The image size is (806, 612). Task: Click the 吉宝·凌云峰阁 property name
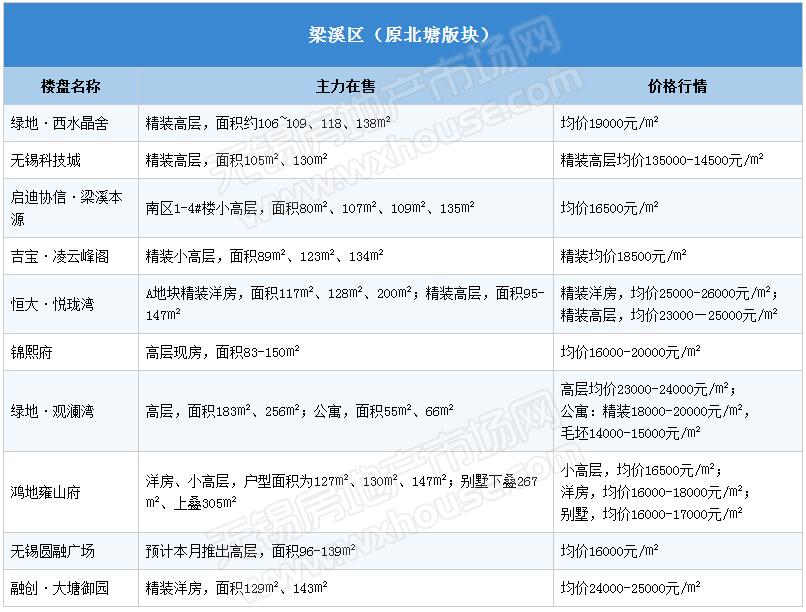(60, 256)
